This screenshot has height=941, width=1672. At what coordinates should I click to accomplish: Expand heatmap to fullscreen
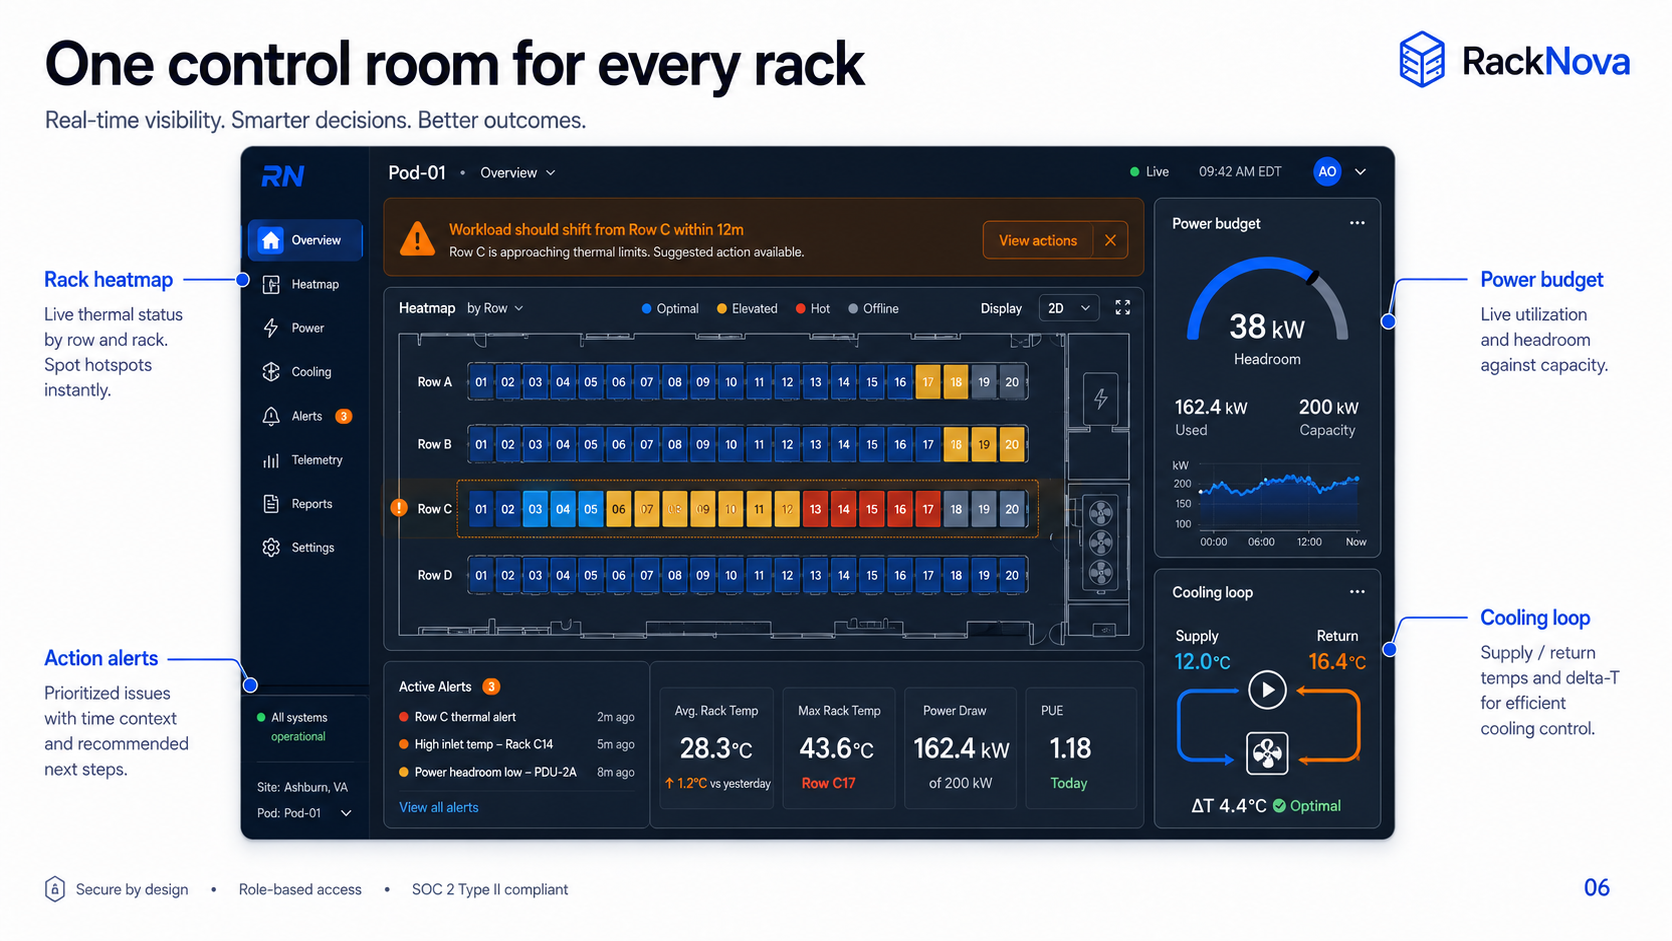[1123, 308]
